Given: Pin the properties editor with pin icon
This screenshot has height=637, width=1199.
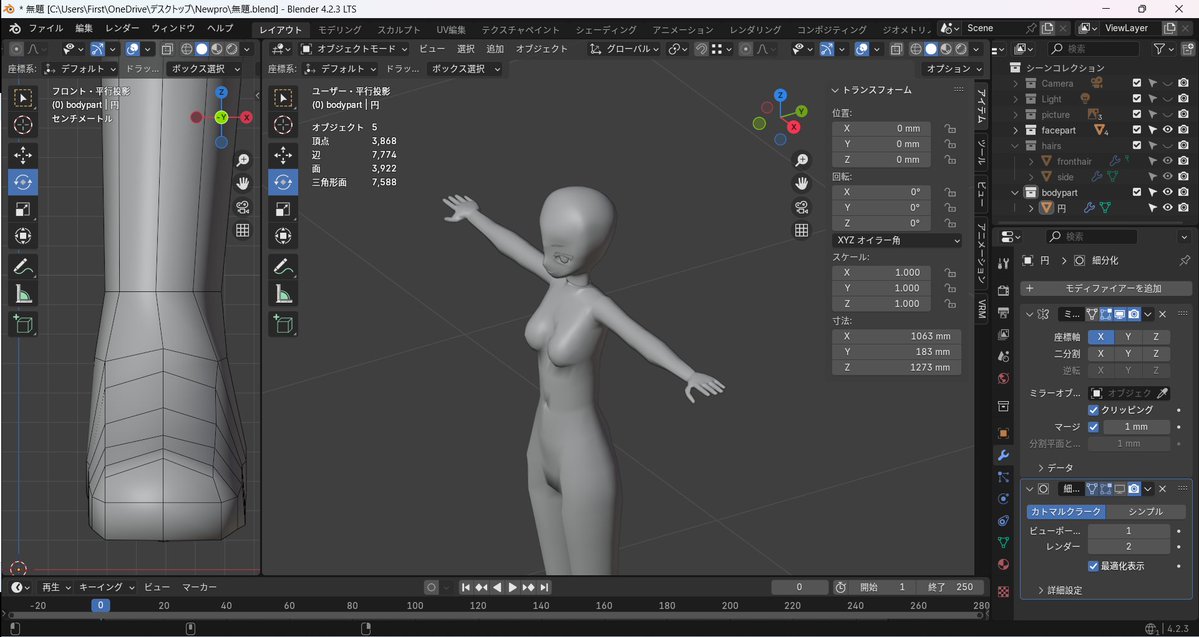Looking at the screenshot, I should click(1184, 261).
